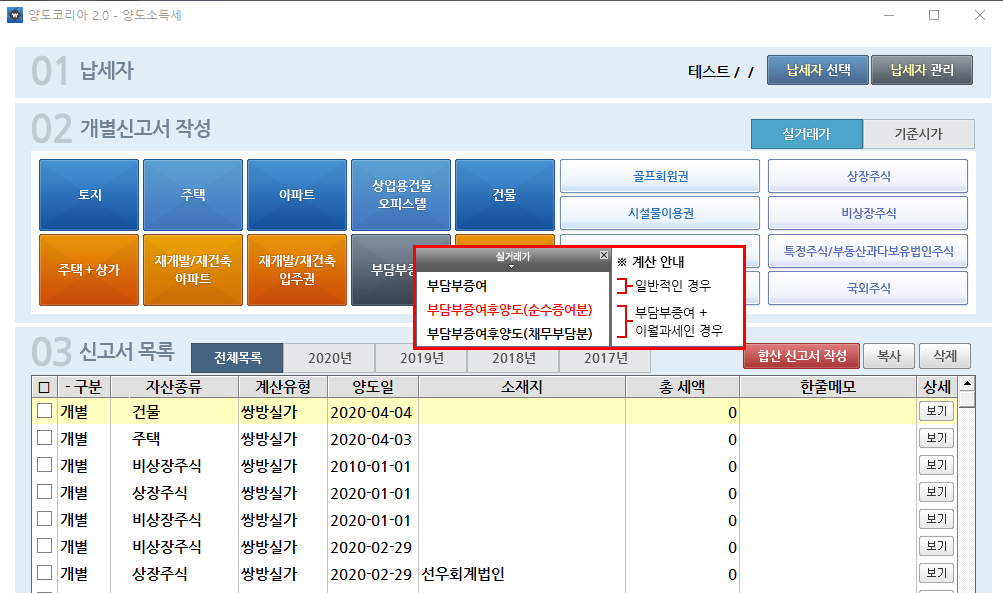Screen dimensions: 1003x593
Task: Open the 상업용건물 오피스텔 tile
Action: [x=401, y=194]
